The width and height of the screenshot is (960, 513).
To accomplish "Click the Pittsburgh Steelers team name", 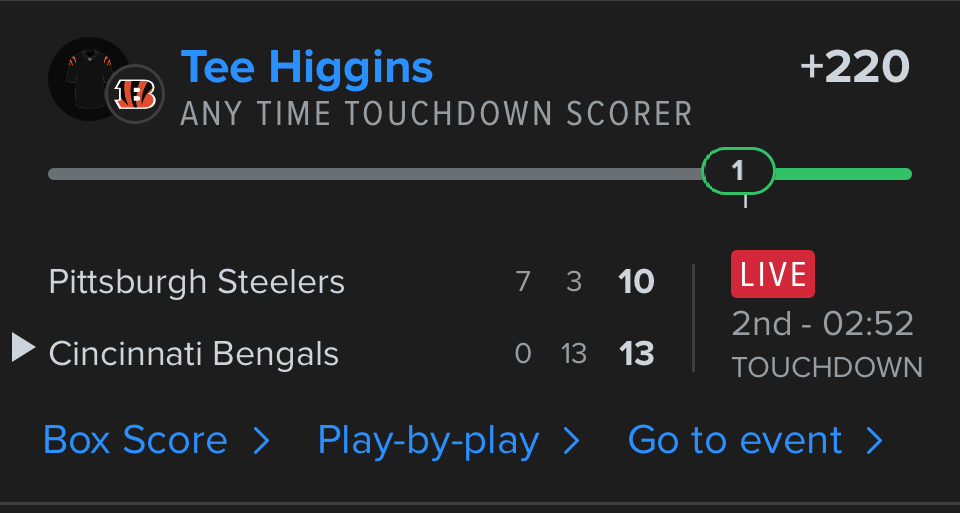I will pyautogui.click(x=197, y=282).
